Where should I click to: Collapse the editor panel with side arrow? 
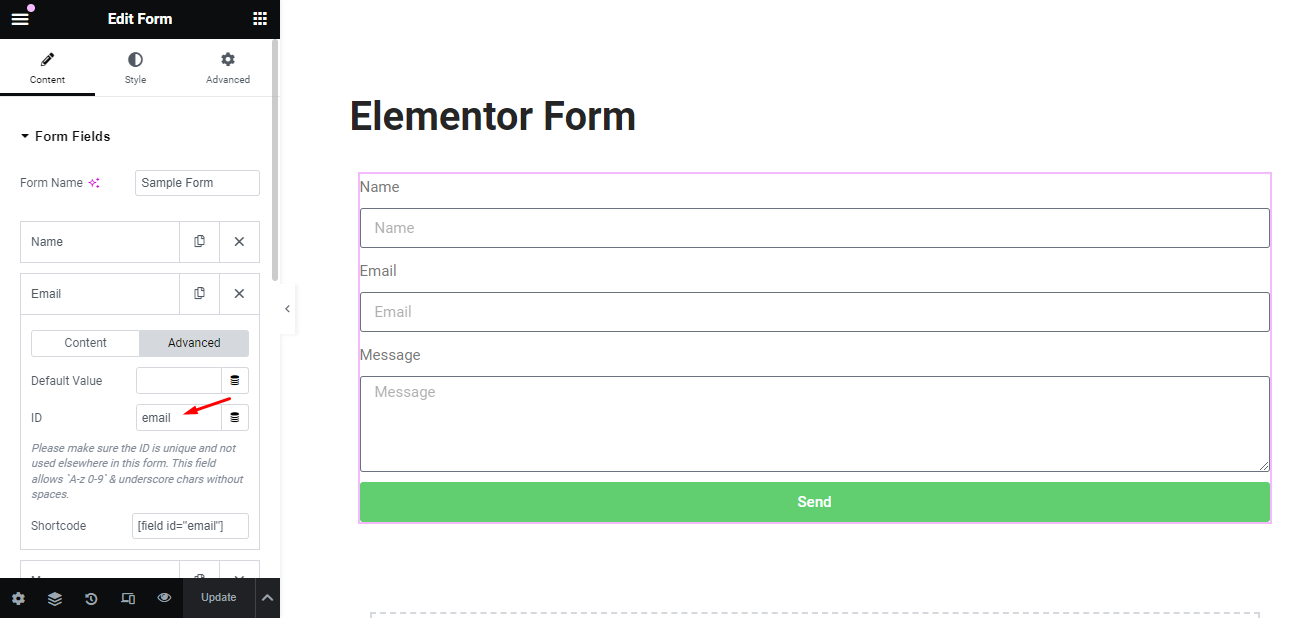coord(287,309)
